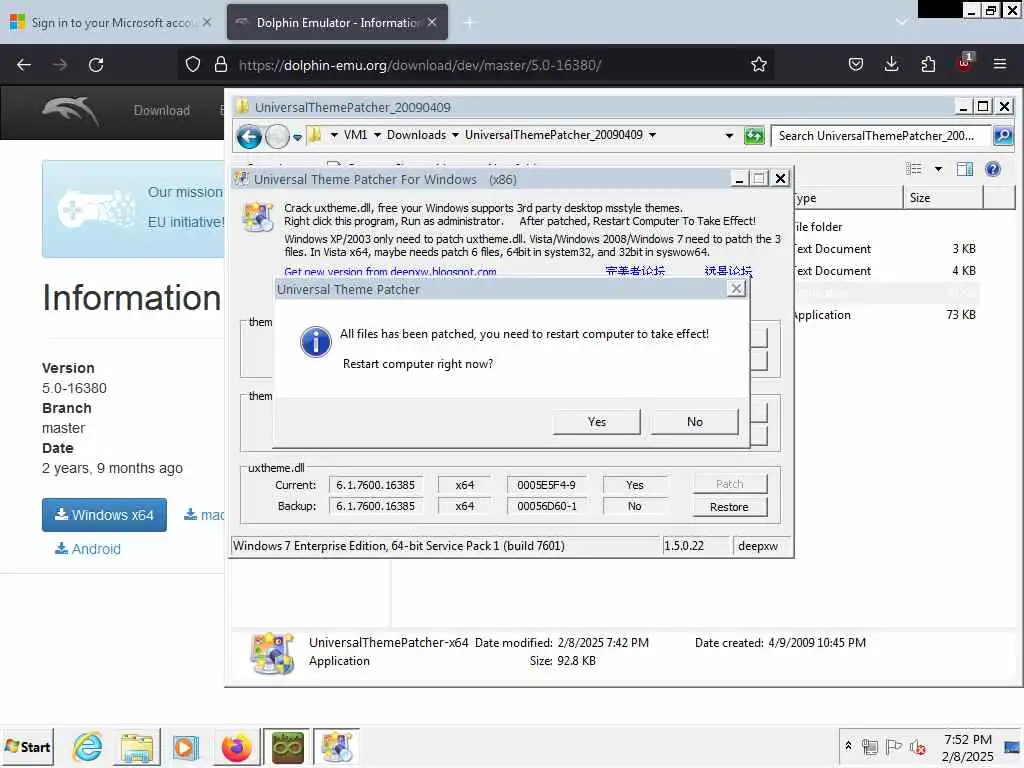Toggle the Explorer preview pane icon
1024x768 pixels.
click(965, 169)
